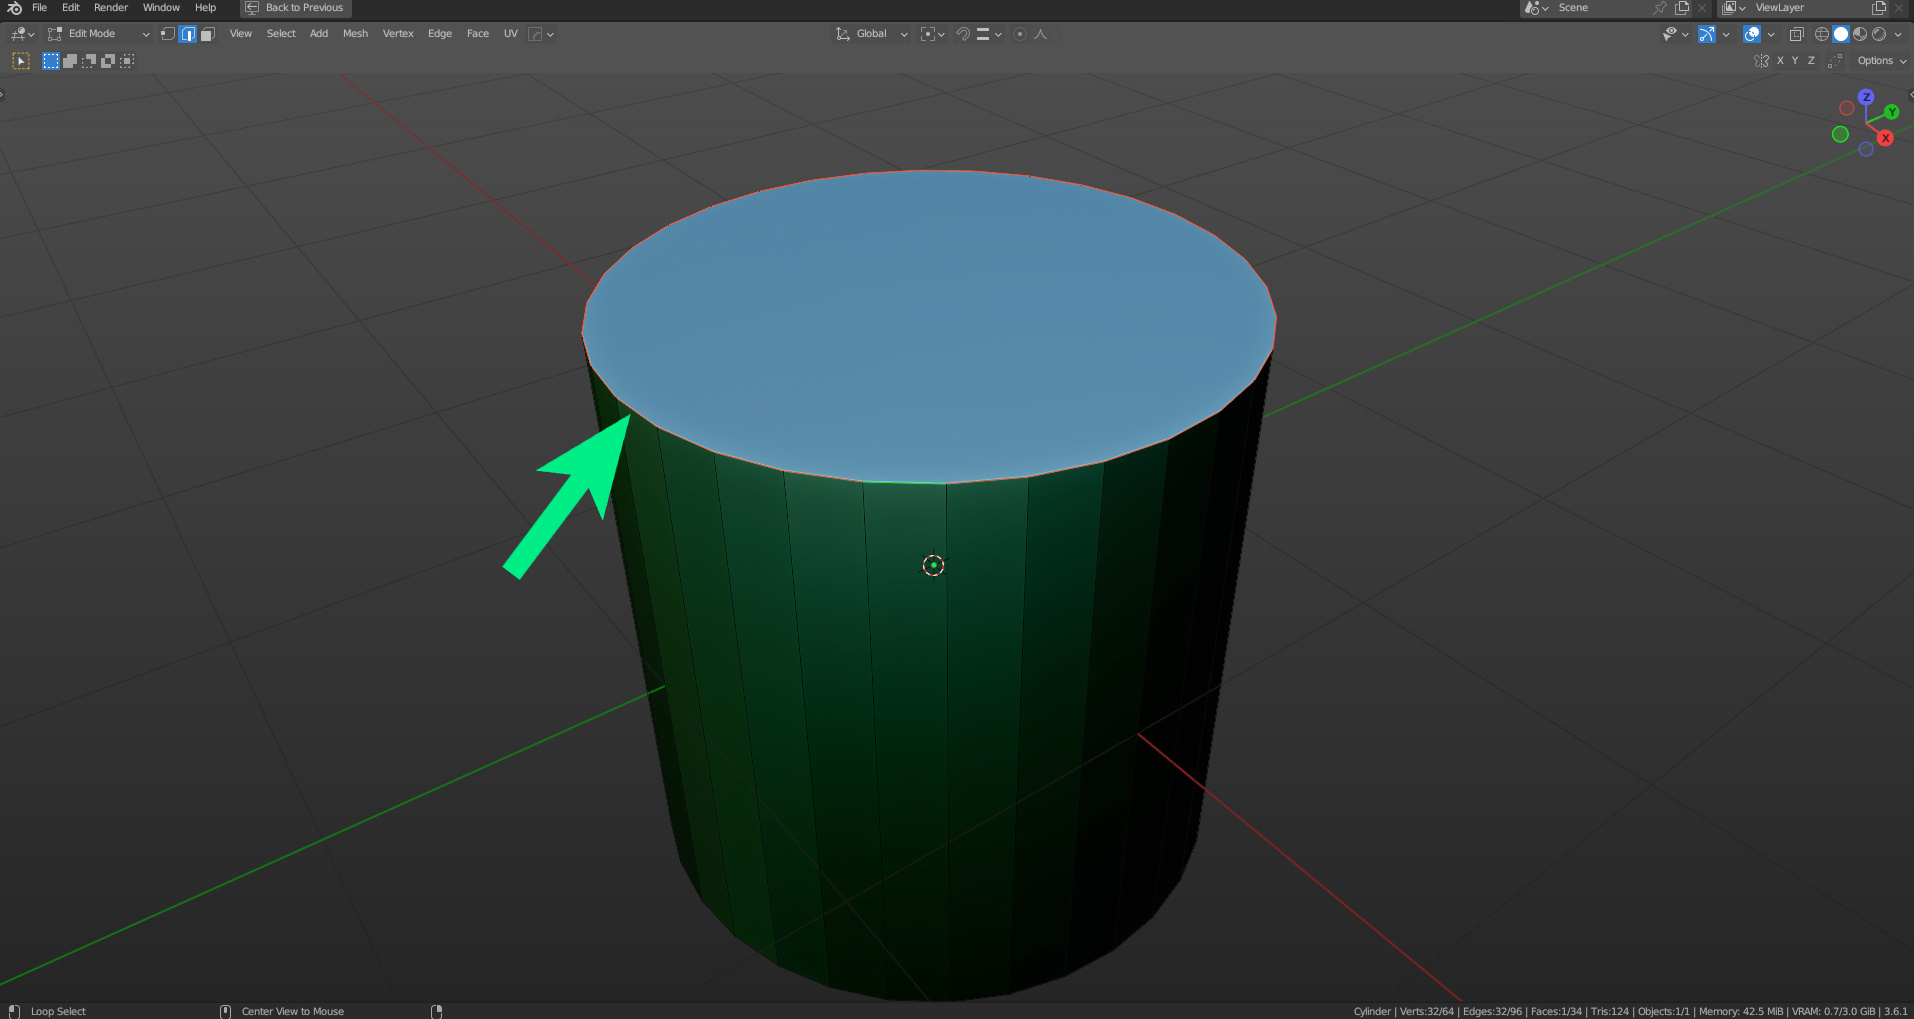Choose the Extend selection mode icon
Screen dimensions: 1914x1019
pyautogui.click(x=70, y=61)
